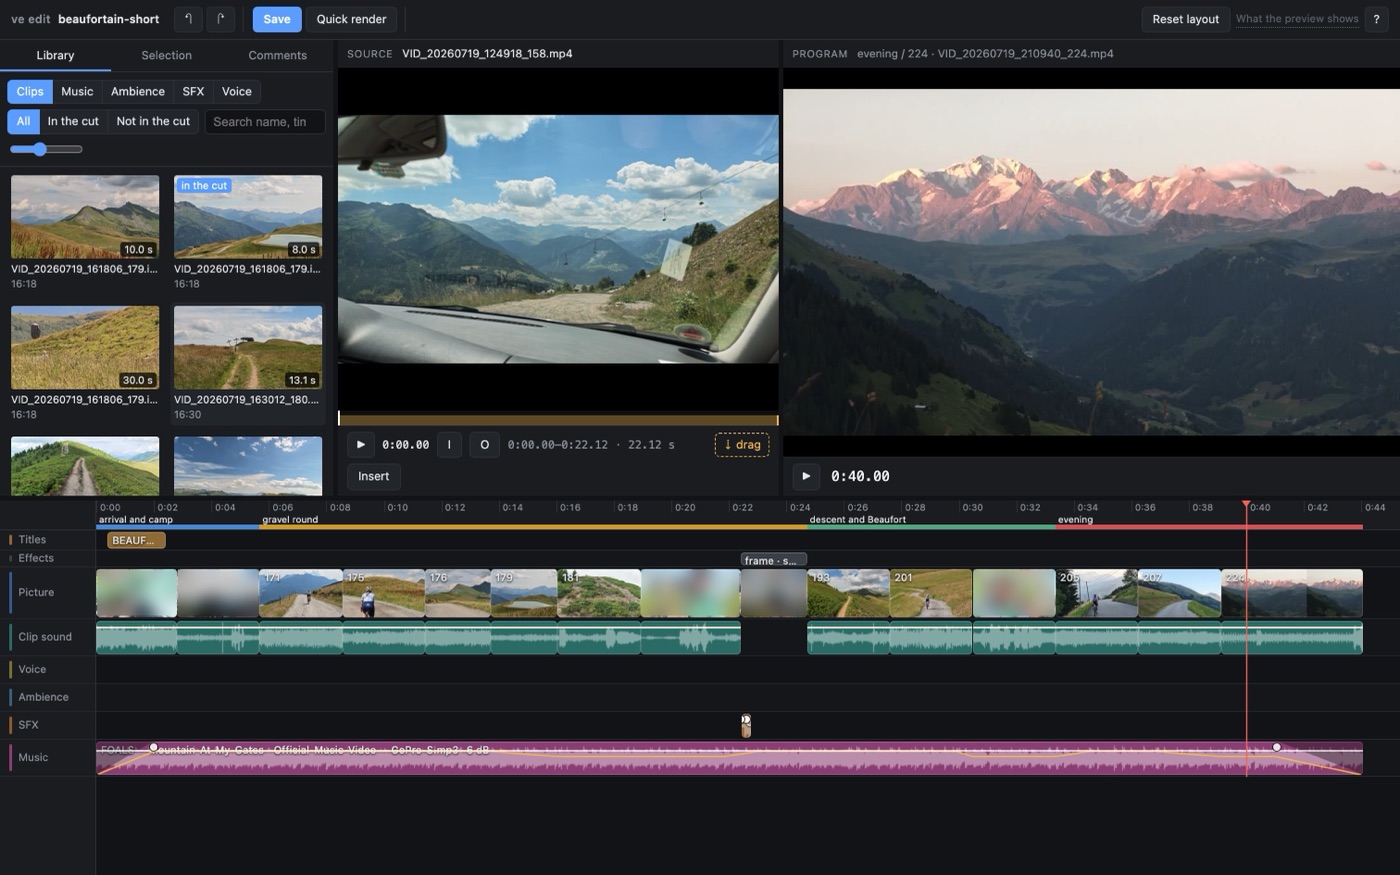The image size is (1400, 875).
Task: Switch to the Library tab
Action: tap(55, 55)
